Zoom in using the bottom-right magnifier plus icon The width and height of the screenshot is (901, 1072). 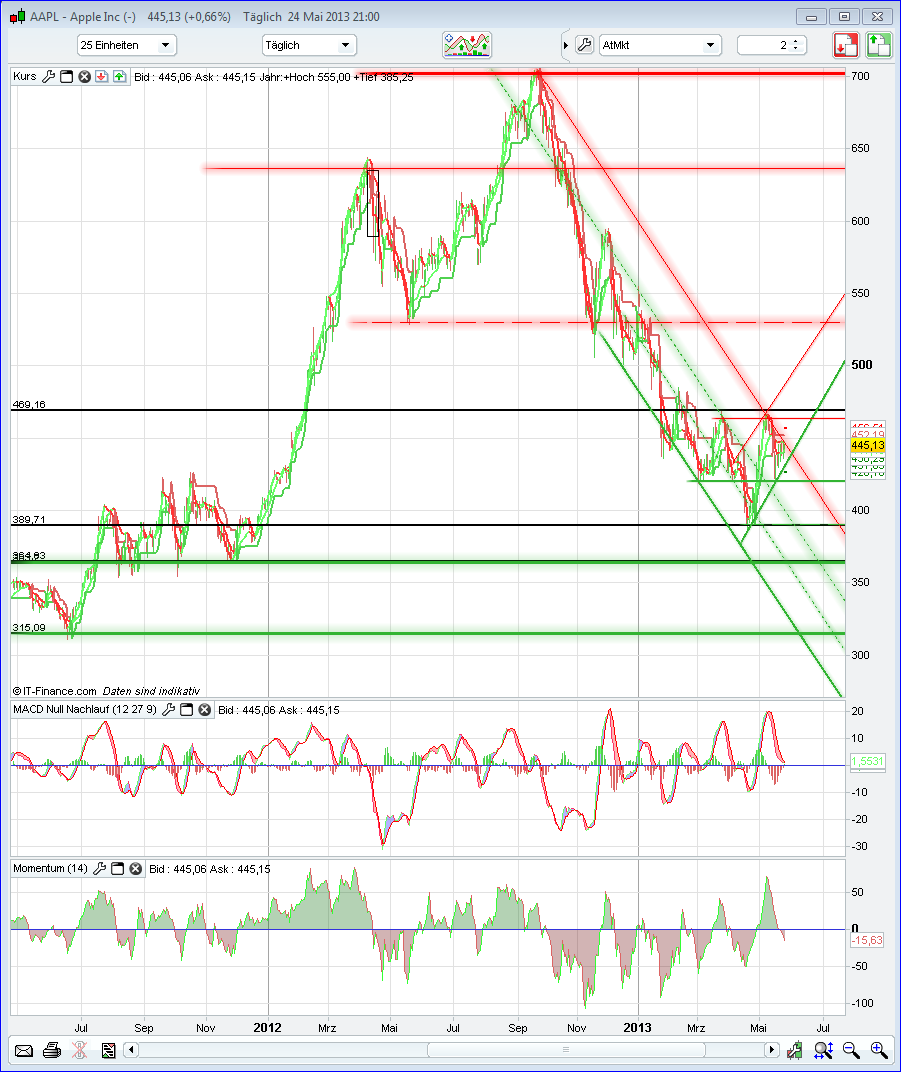(879, 1050)
